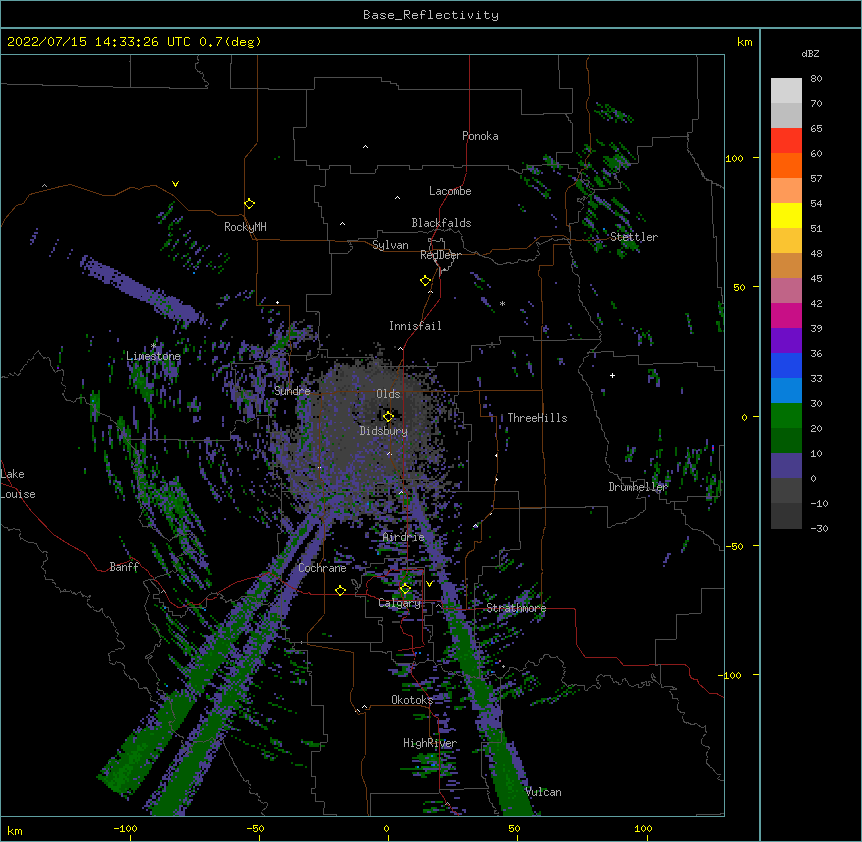The image size is (862, 842).
Task: Click the Calgary city label
Action: tap(399, 603)
